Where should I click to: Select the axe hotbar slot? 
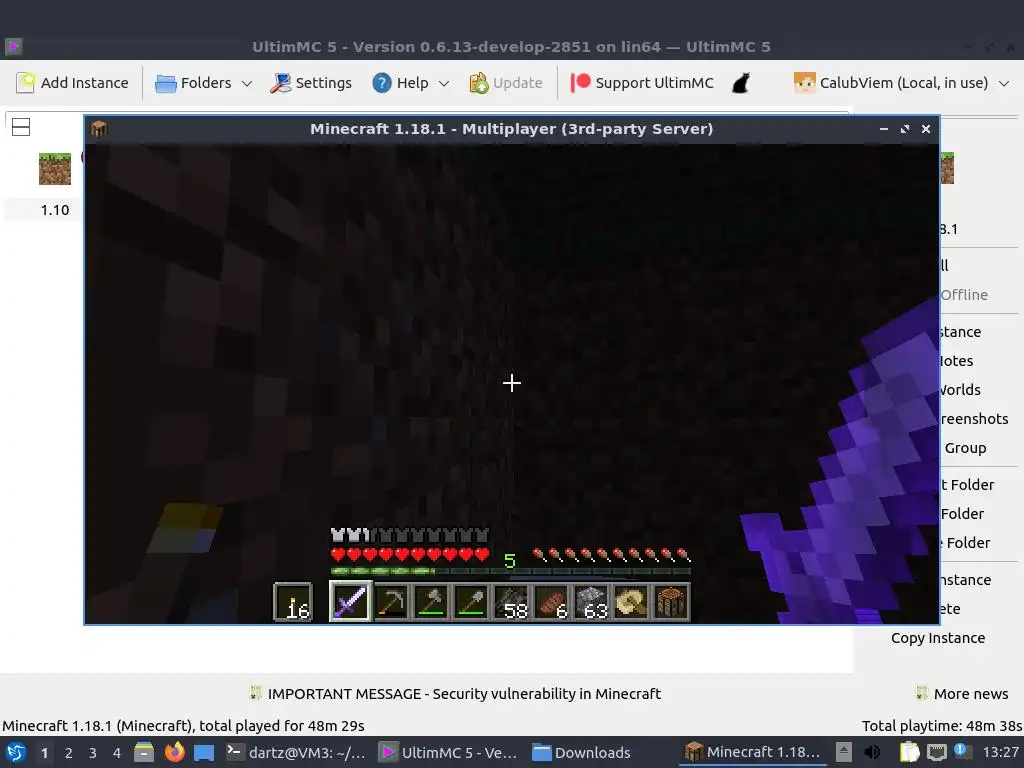coord(431,601)
